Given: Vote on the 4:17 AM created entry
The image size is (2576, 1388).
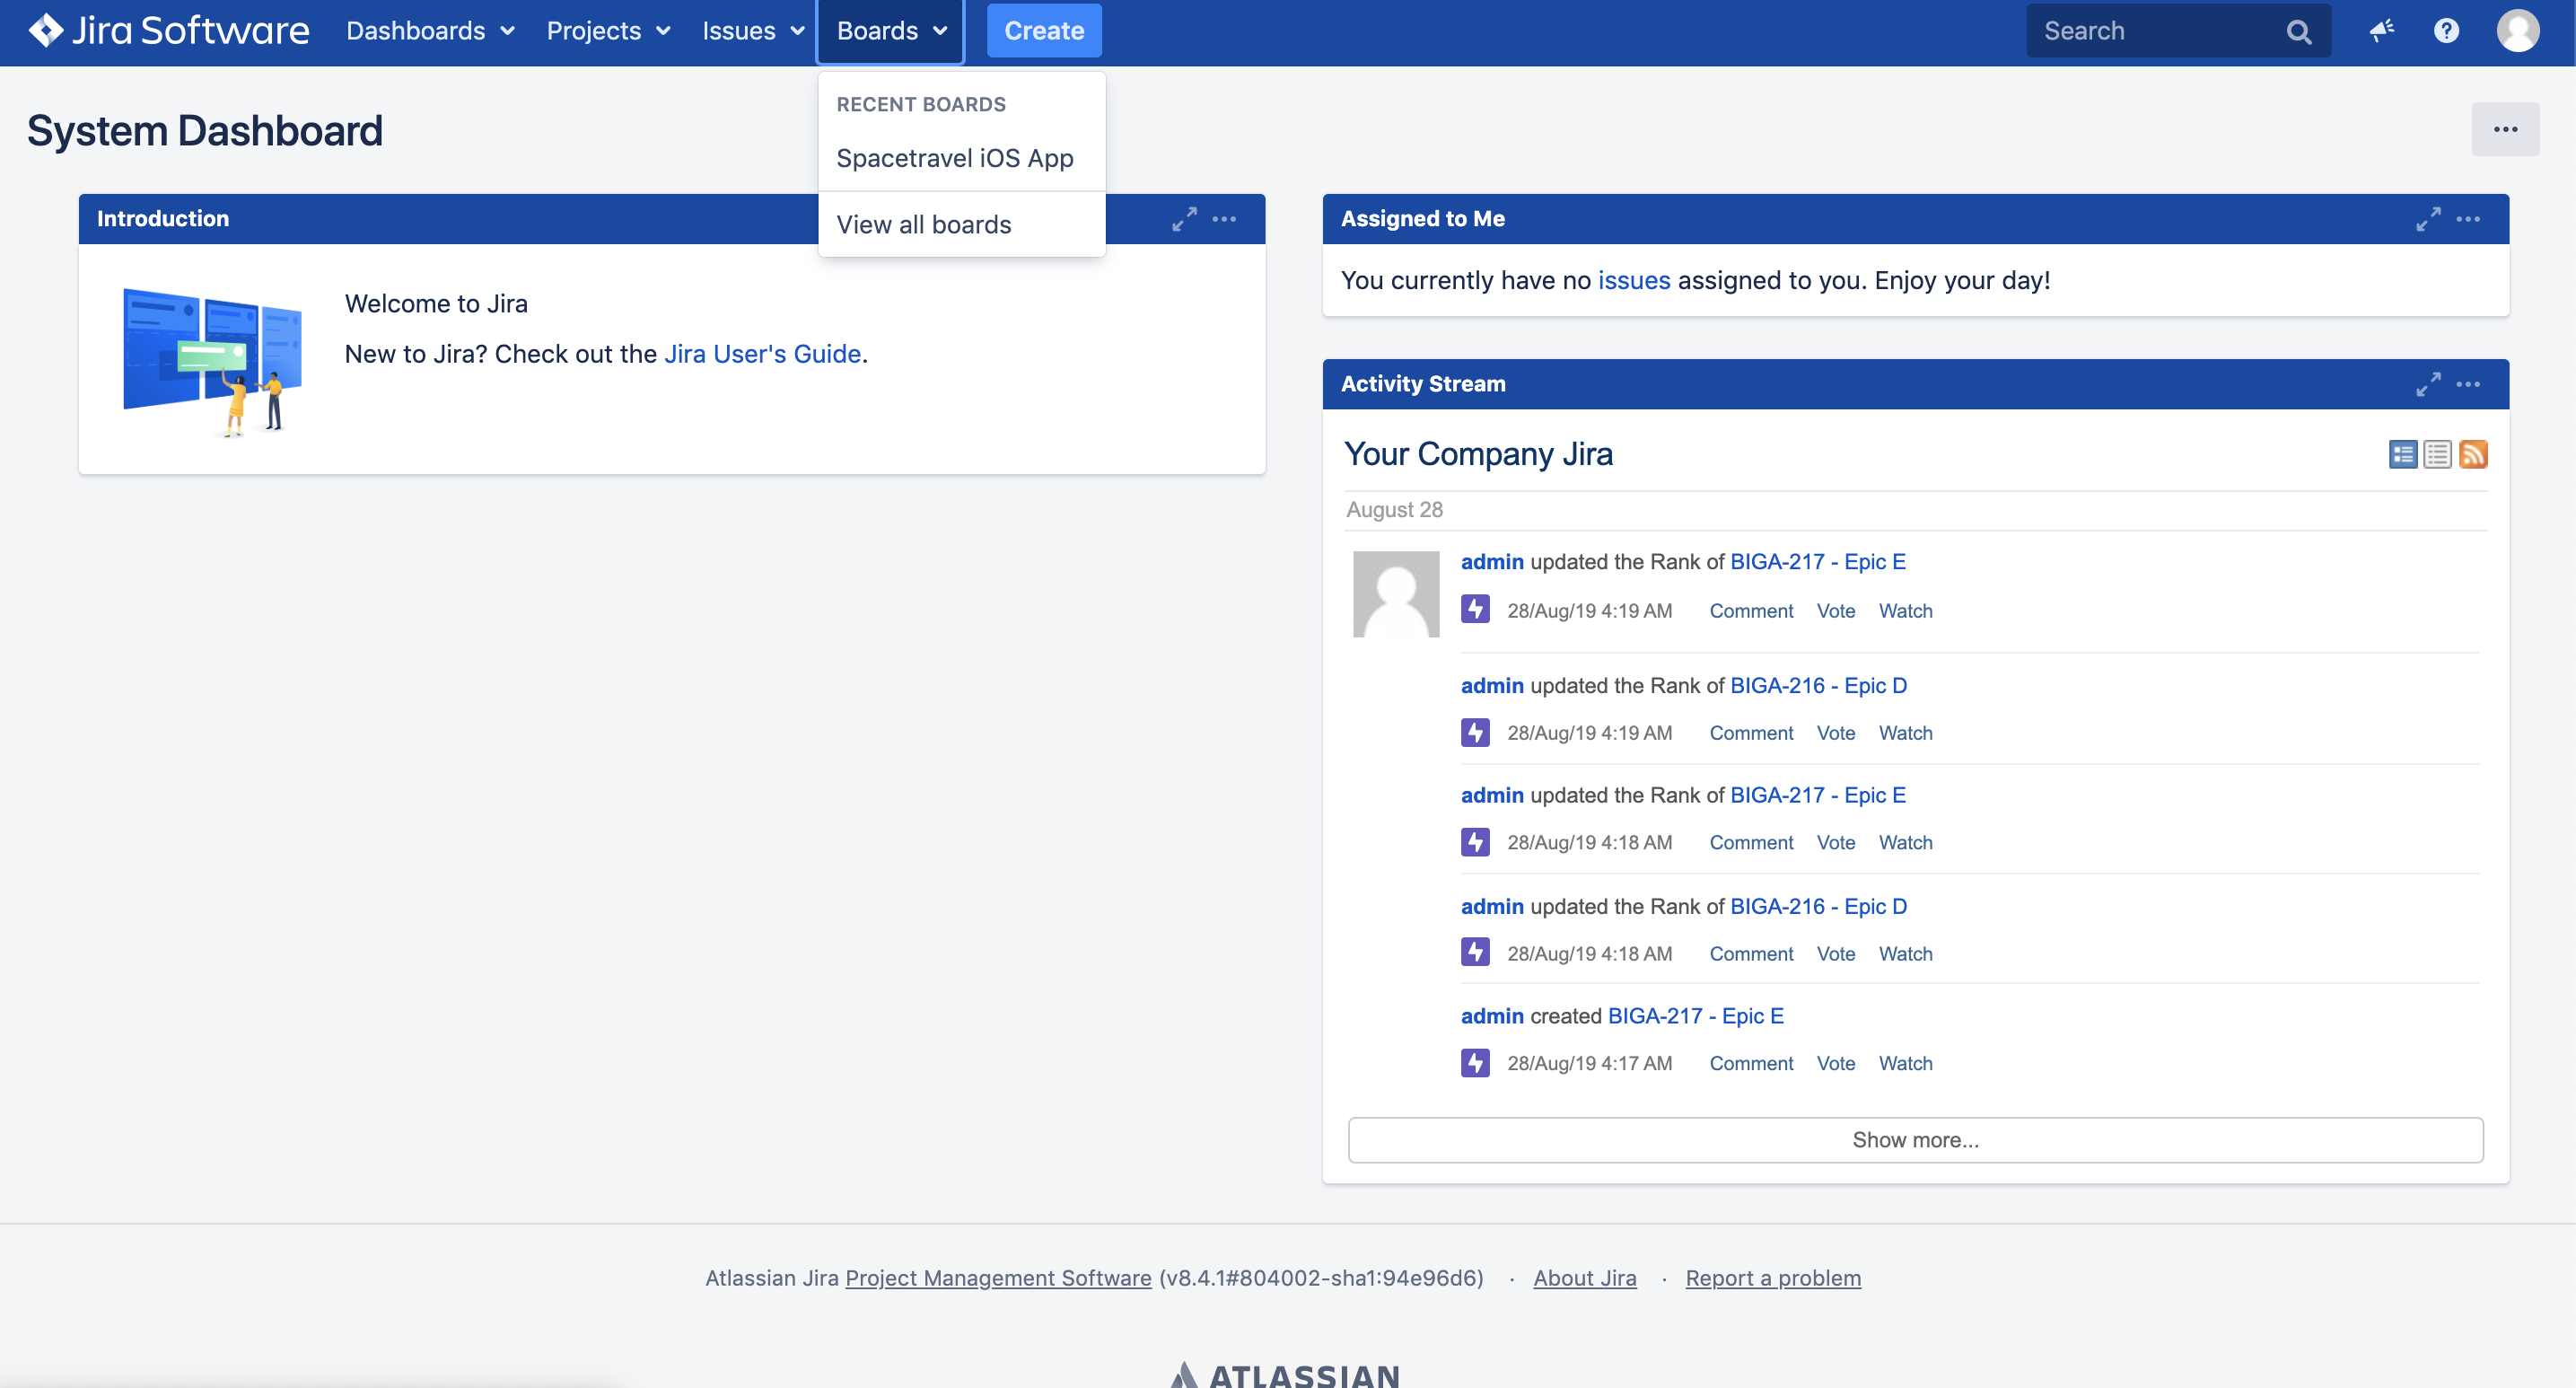Looking at the screenshot, I should pos(1836,1064).
